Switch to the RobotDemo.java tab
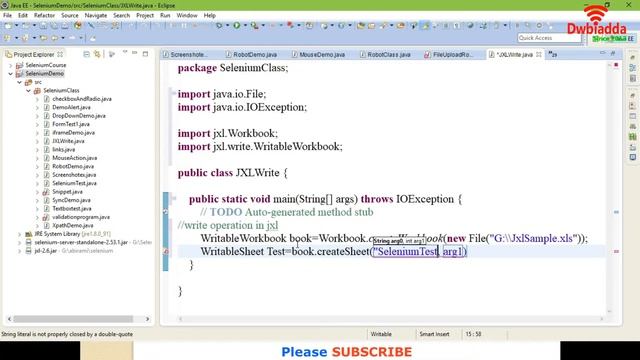 coord(251,54)
